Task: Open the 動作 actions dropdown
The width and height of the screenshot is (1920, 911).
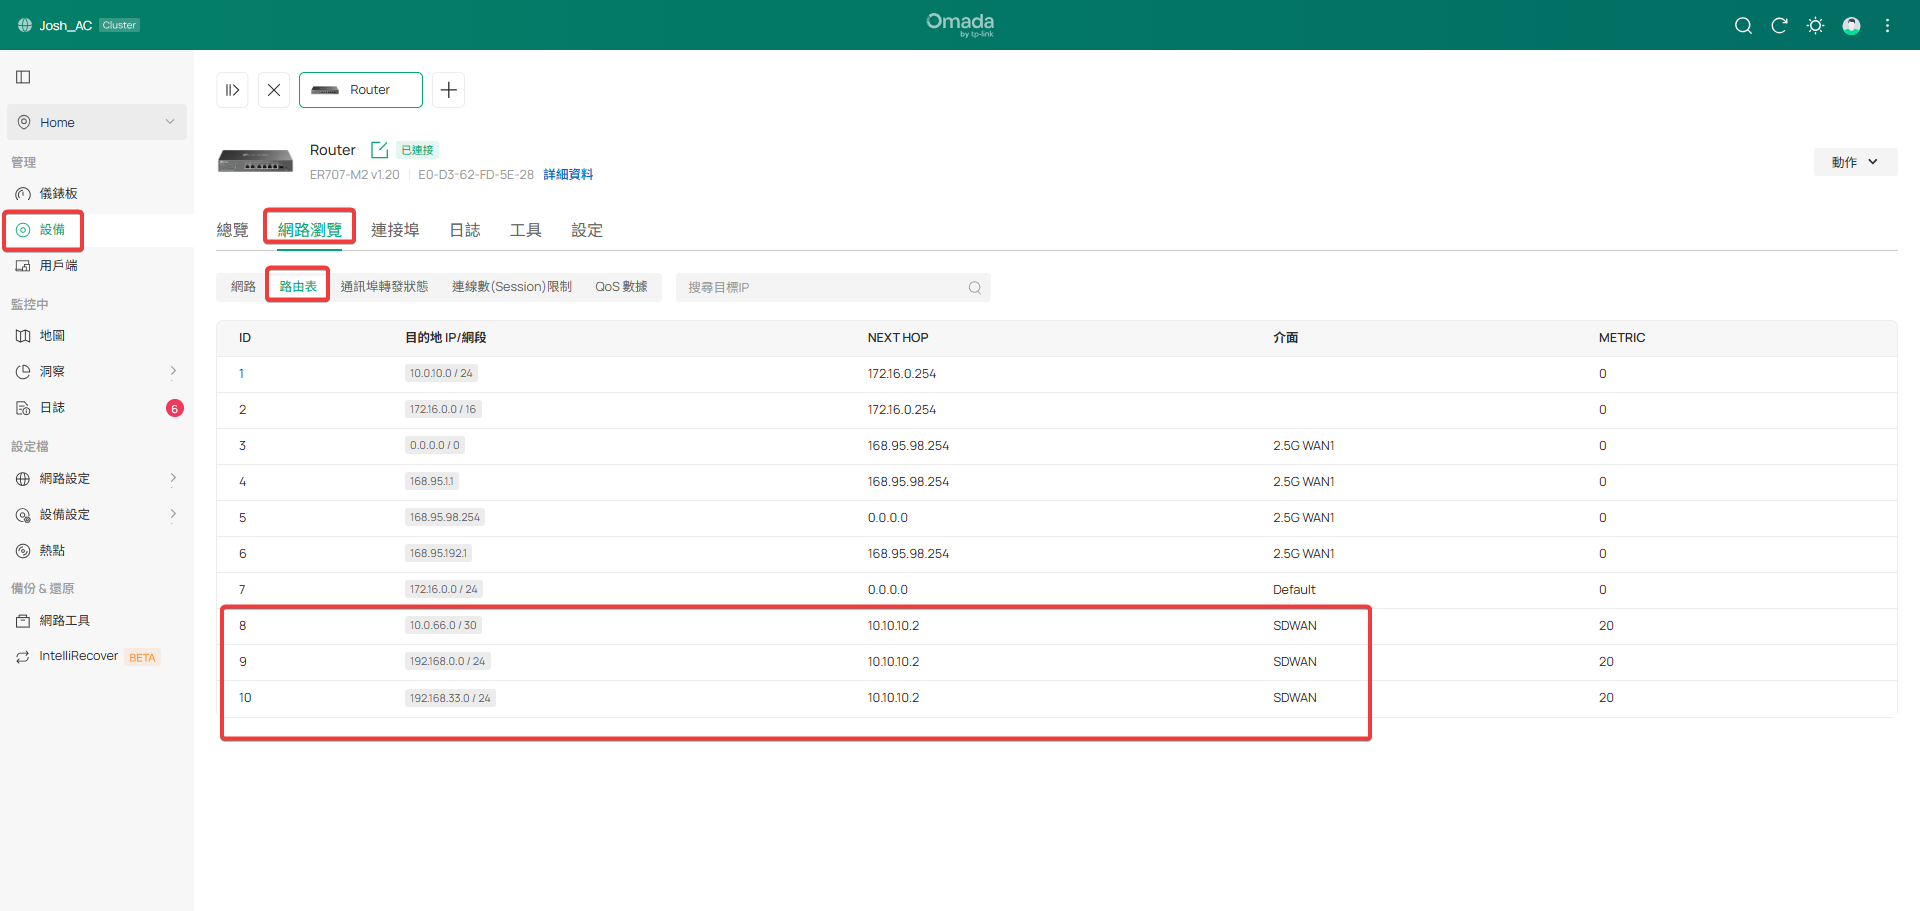Action: (x=1854, y=162)
